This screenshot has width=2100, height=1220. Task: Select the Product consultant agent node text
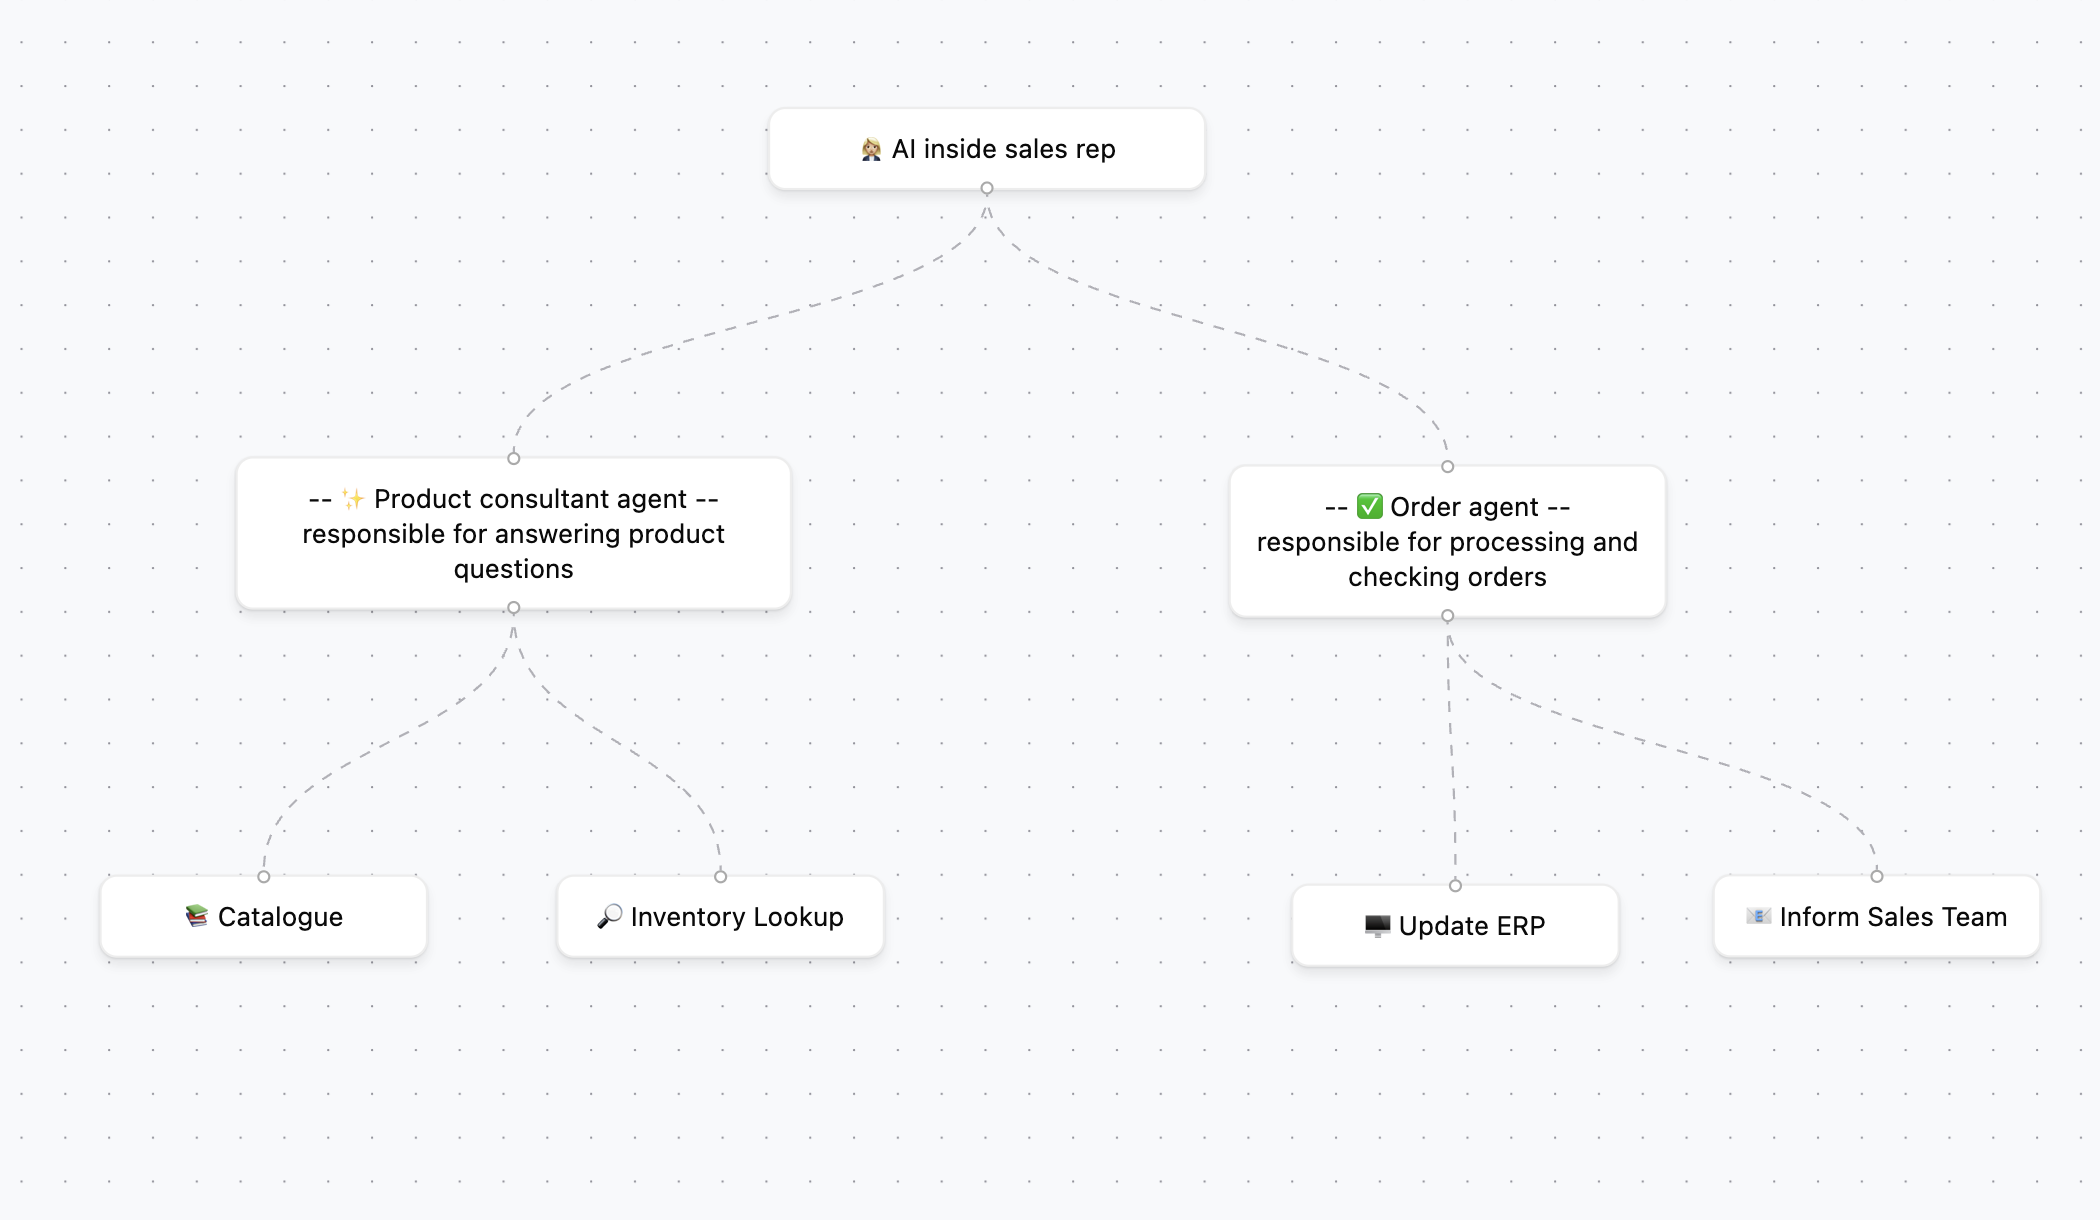[513, 534]
